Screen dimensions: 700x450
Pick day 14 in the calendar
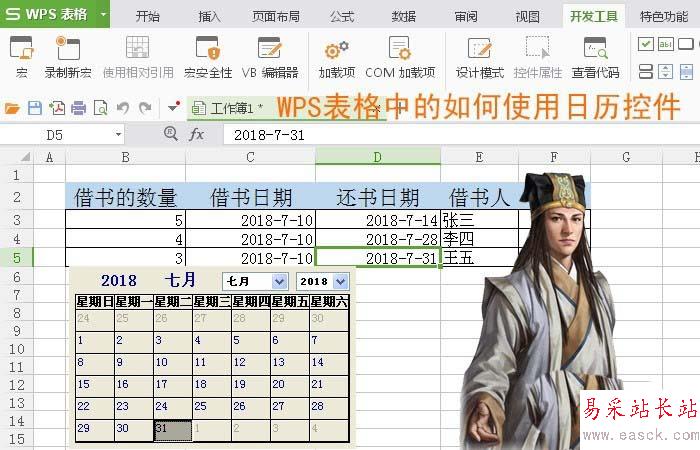tap(329, 364)
